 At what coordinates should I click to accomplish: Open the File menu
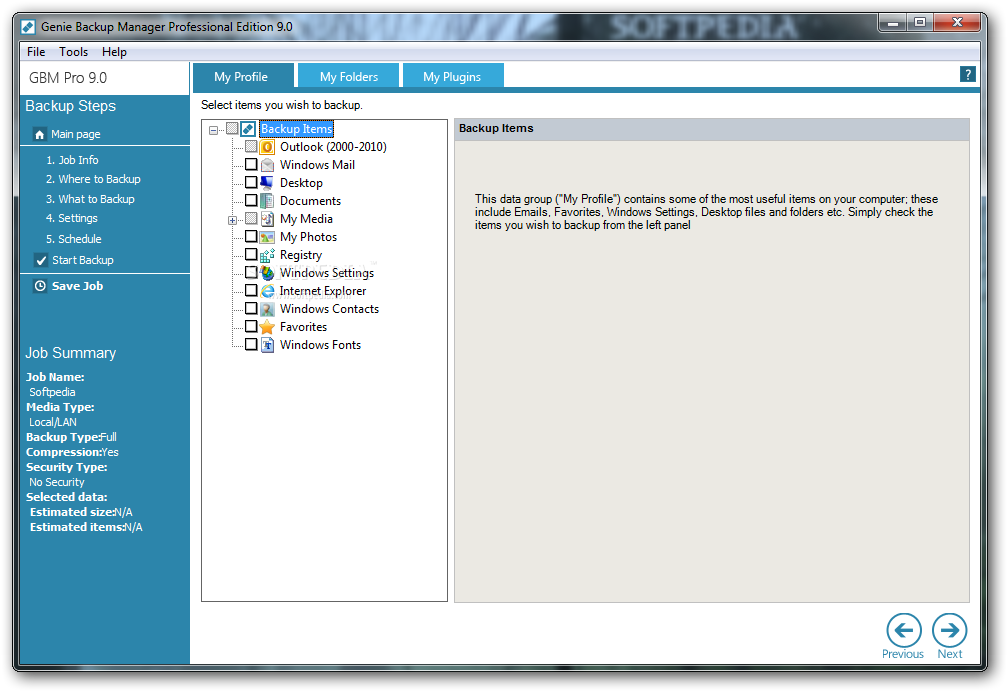pyautogui.click(x=36, y=51)
